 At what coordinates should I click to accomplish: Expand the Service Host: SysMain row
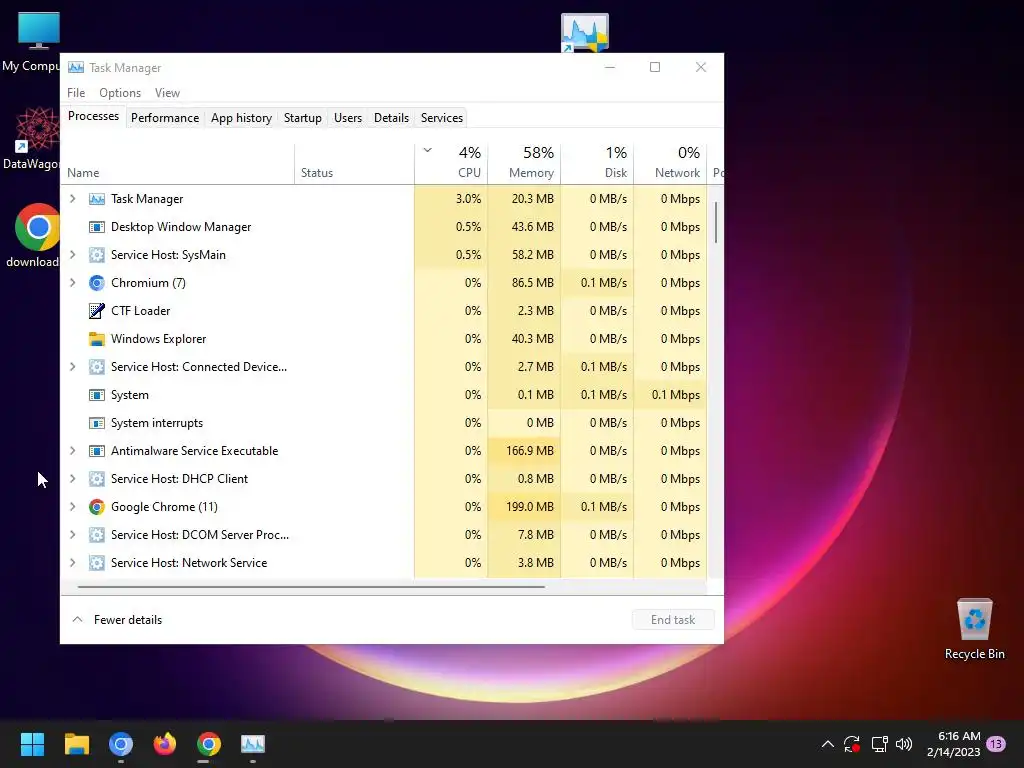pos(72,255)
